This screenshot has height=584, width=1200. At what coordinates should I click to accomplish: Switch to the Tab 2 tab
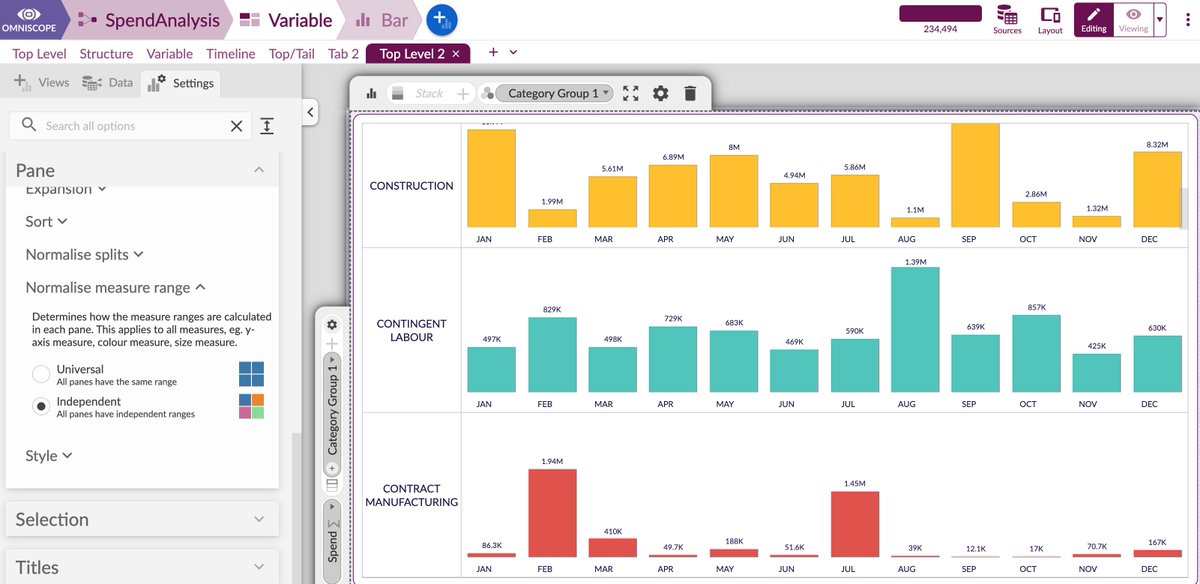(x=343, y=54)
